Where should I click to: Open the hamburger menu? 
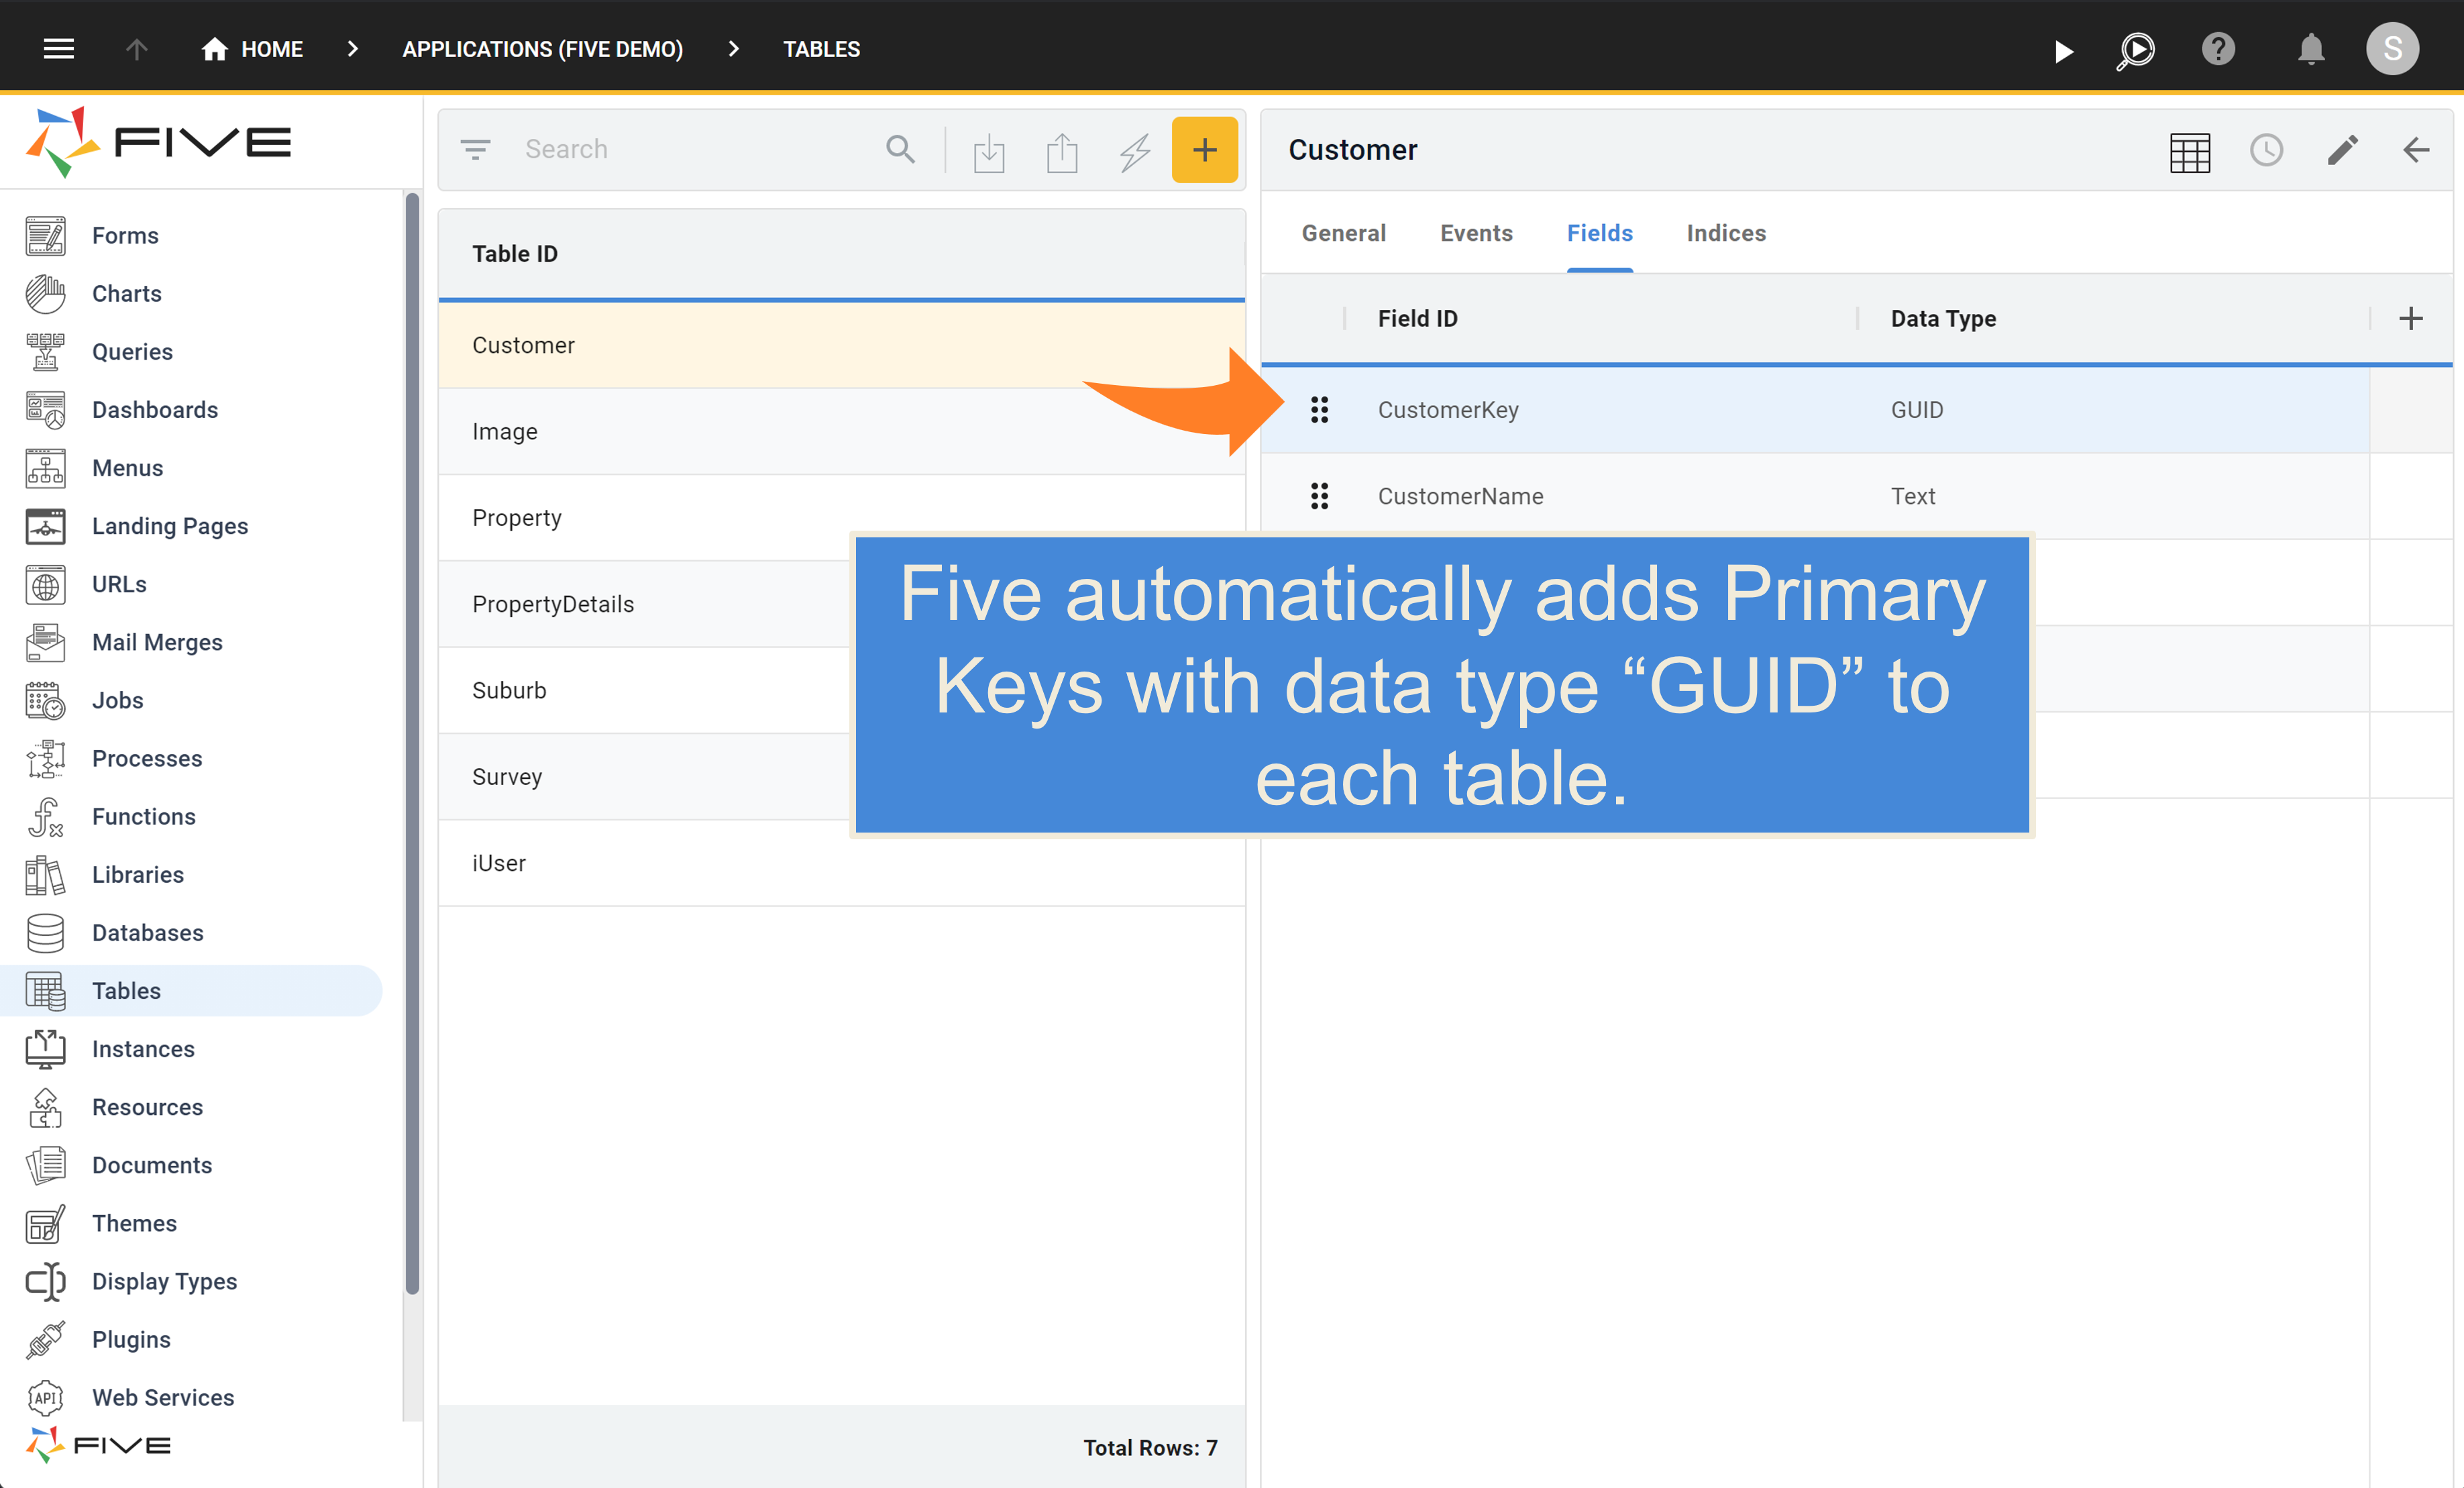59,48
